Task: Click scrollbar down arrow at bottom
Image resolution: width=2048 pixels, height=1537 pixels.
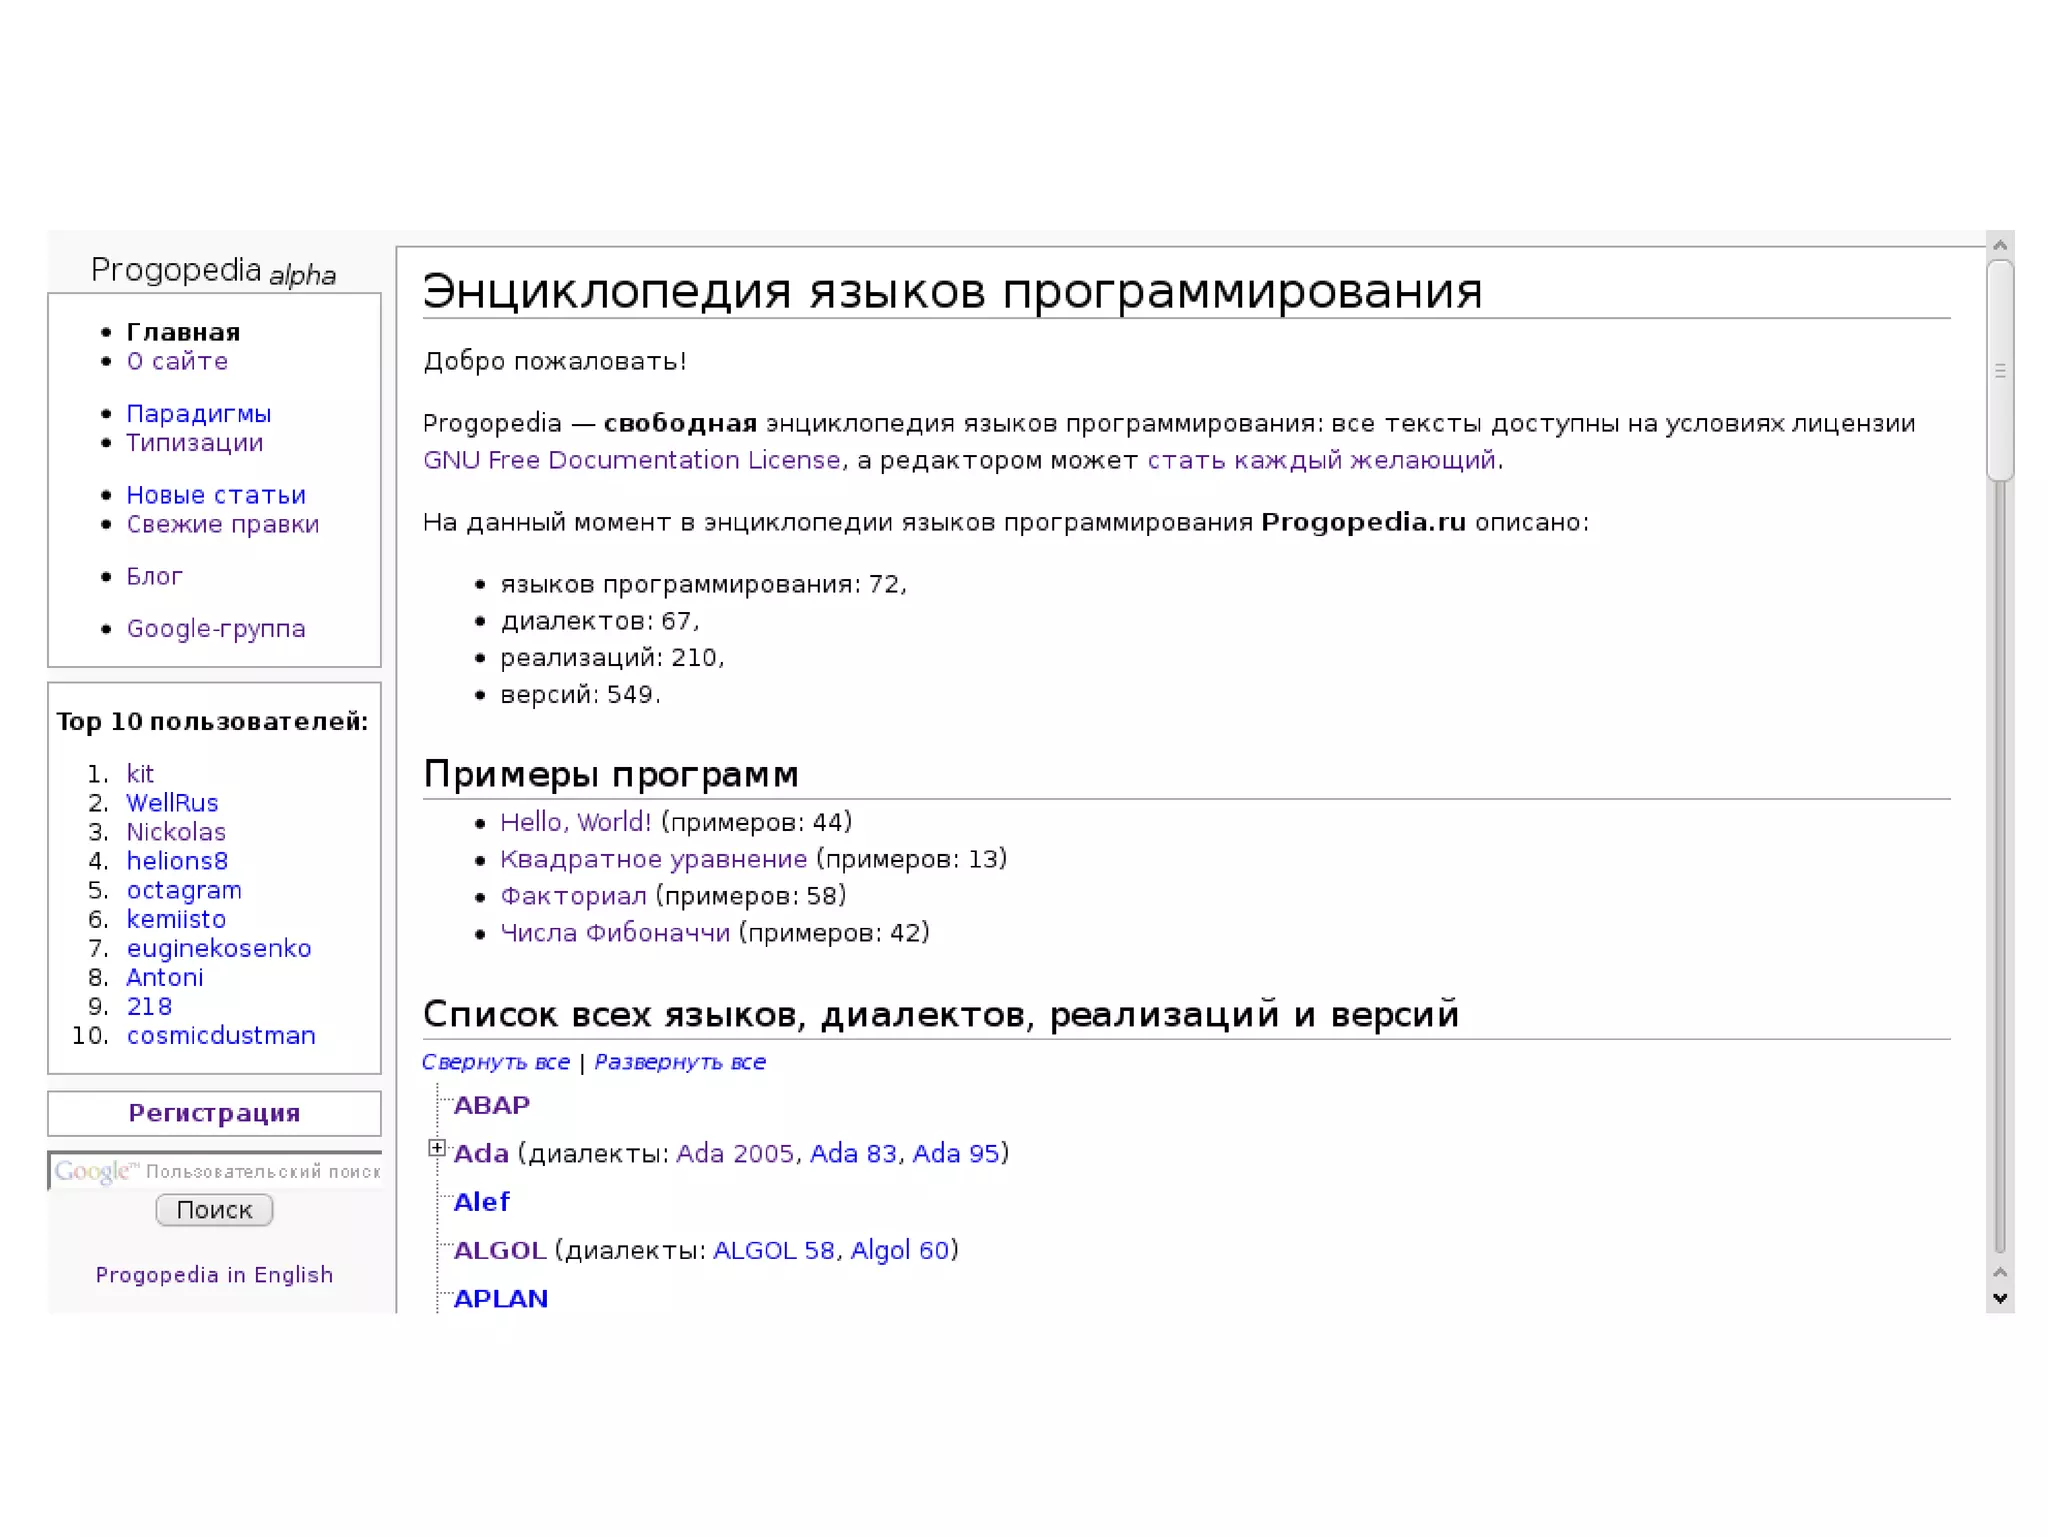Action: click(1999, 1299)
